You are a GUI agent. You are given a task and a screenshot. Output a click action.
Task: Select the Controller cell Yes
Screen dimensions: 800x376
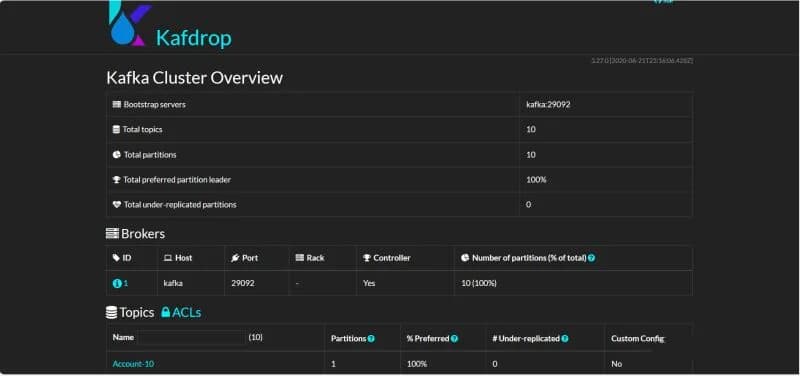tap(369, 283)
